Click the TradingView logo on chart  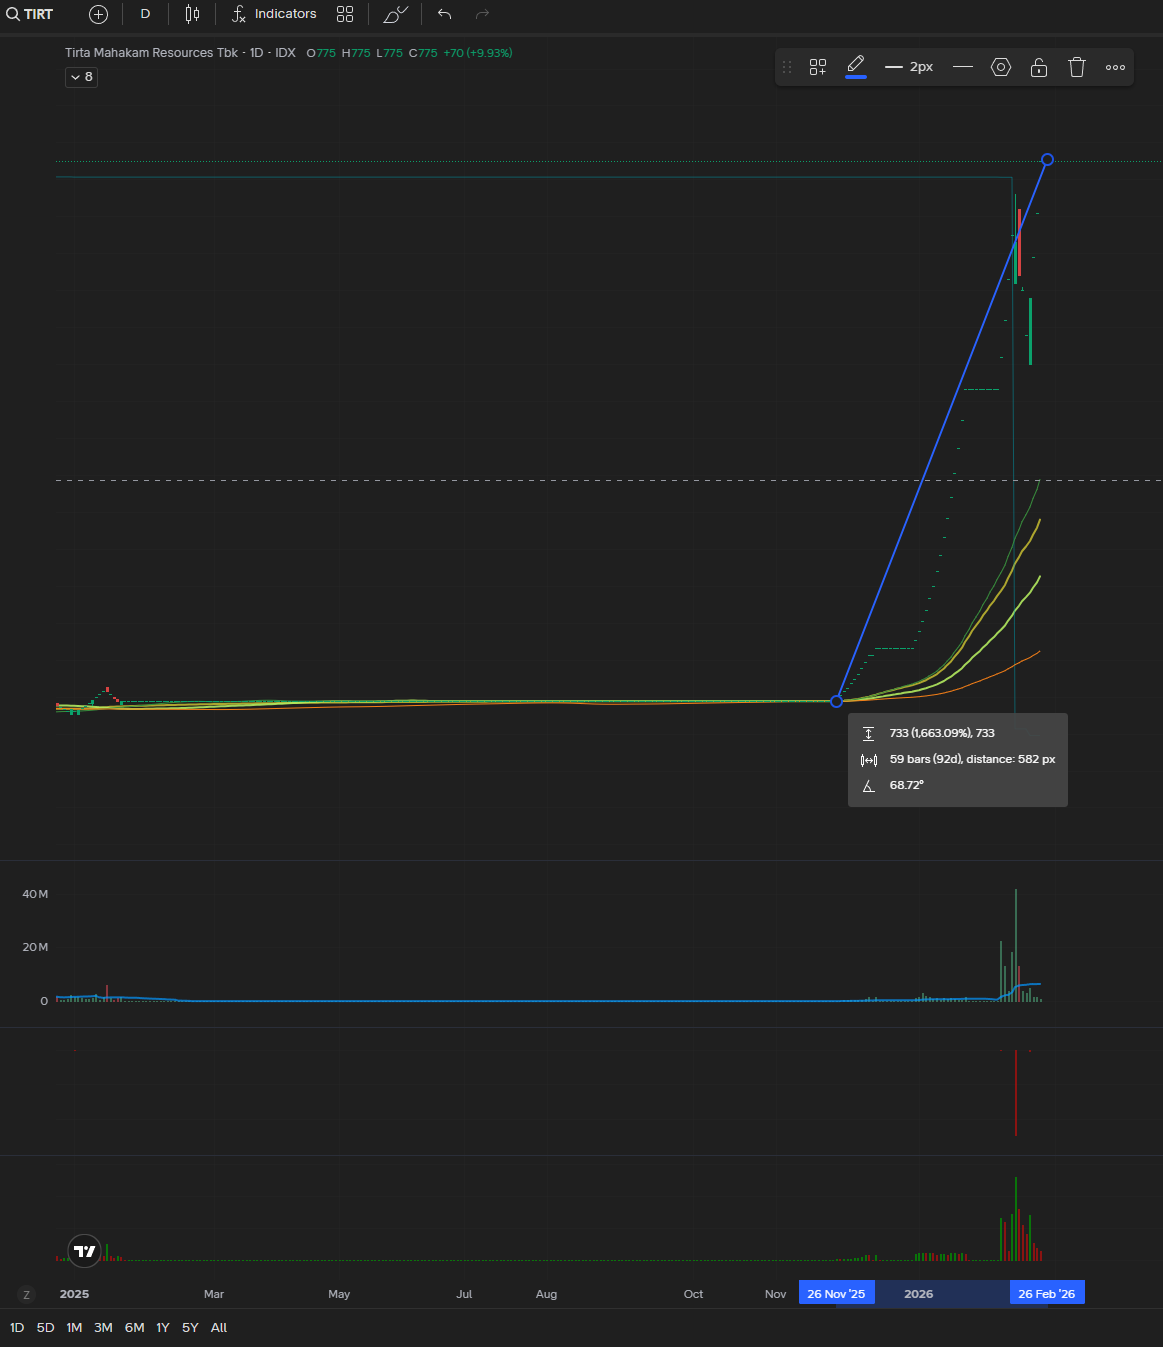pos(85,1251)
